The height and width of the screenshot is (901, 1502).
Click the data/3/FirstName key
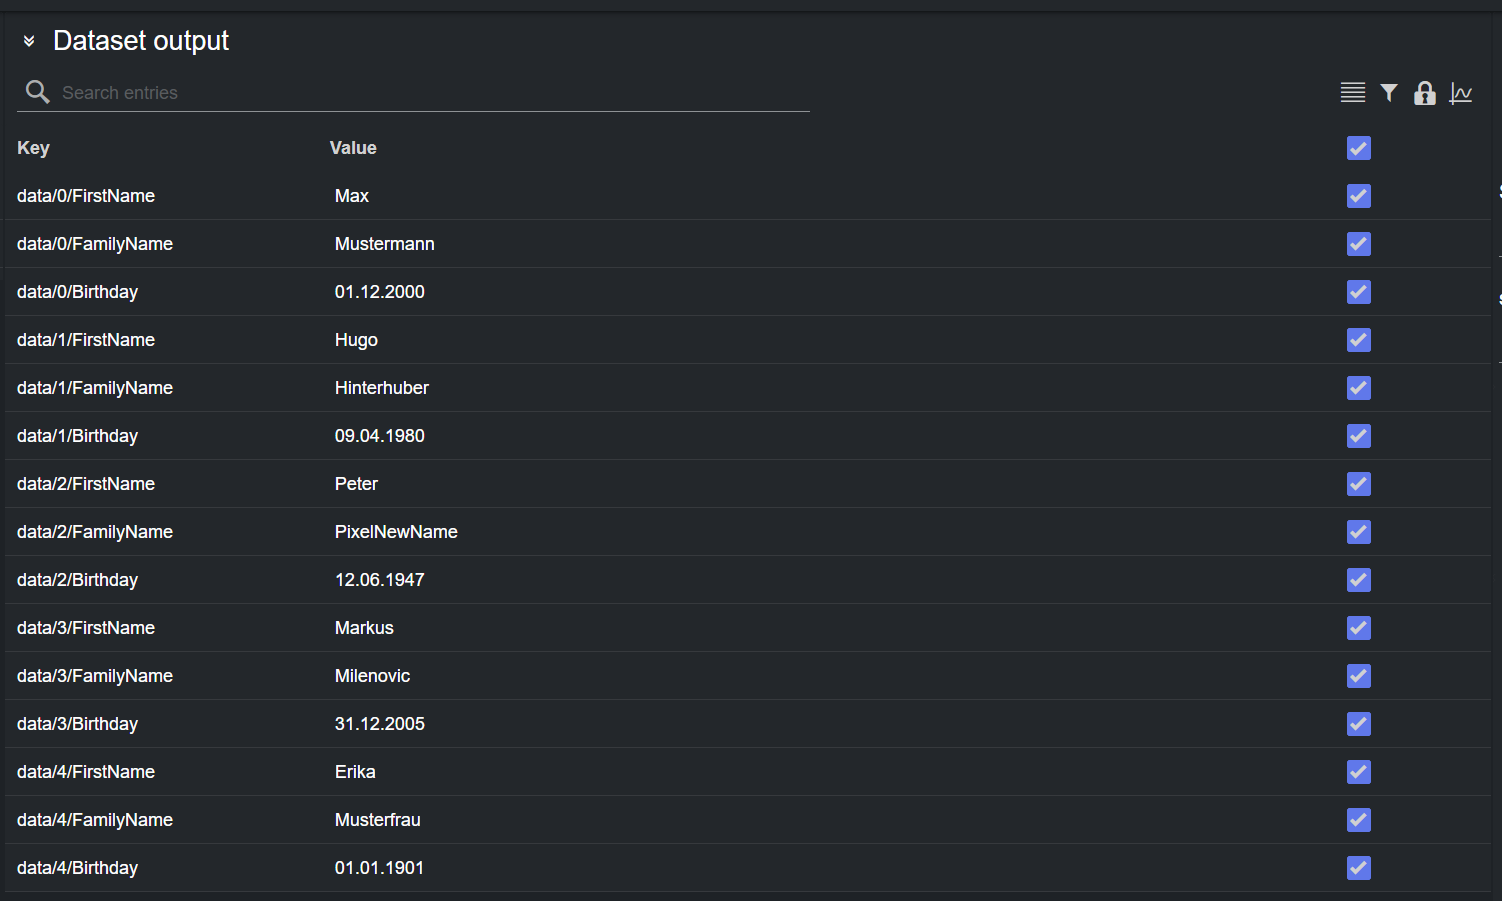pos(86,628)
